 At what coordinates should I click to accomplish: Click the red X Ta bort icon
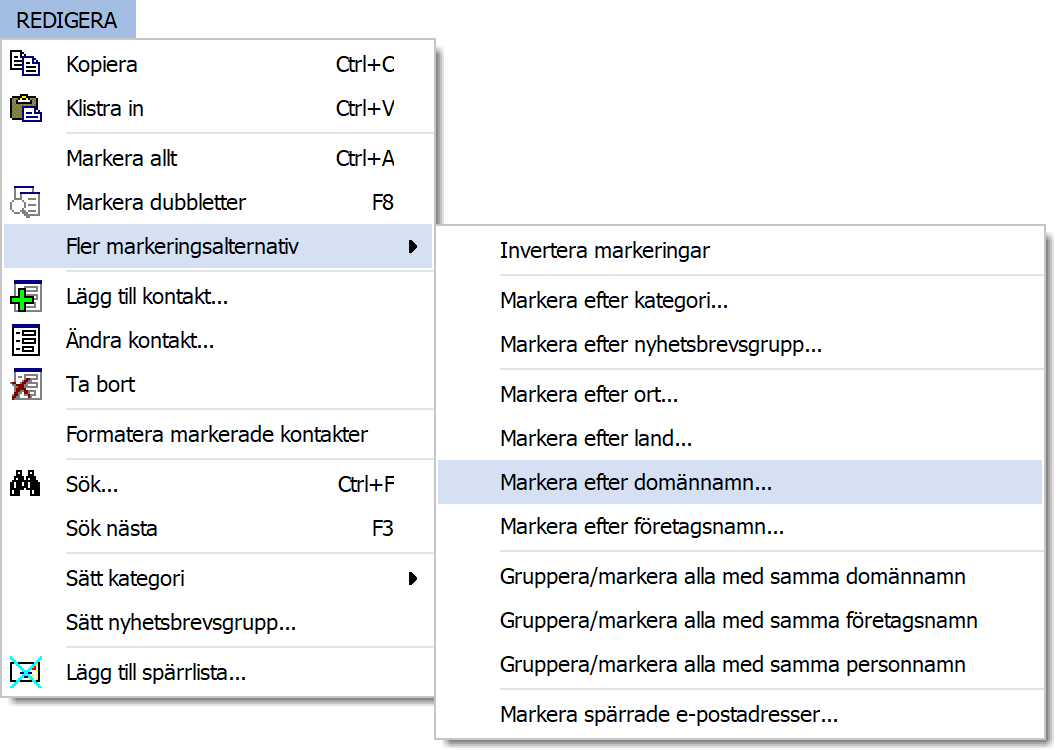pyautogui.click(x=26, y=384)
